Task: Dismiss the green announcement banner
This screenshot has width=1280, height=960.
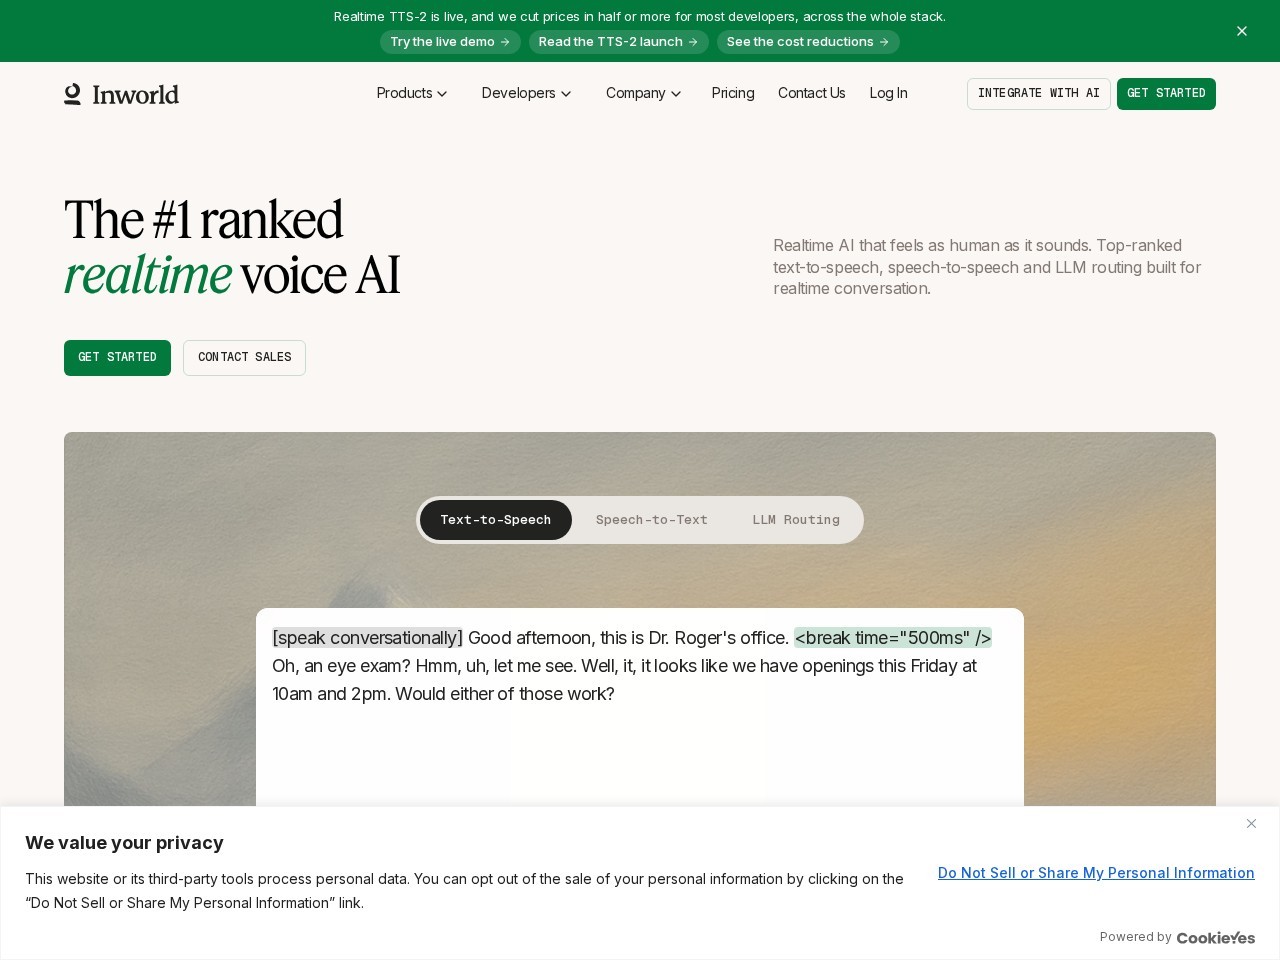Action: click(x=1242, y=31)
